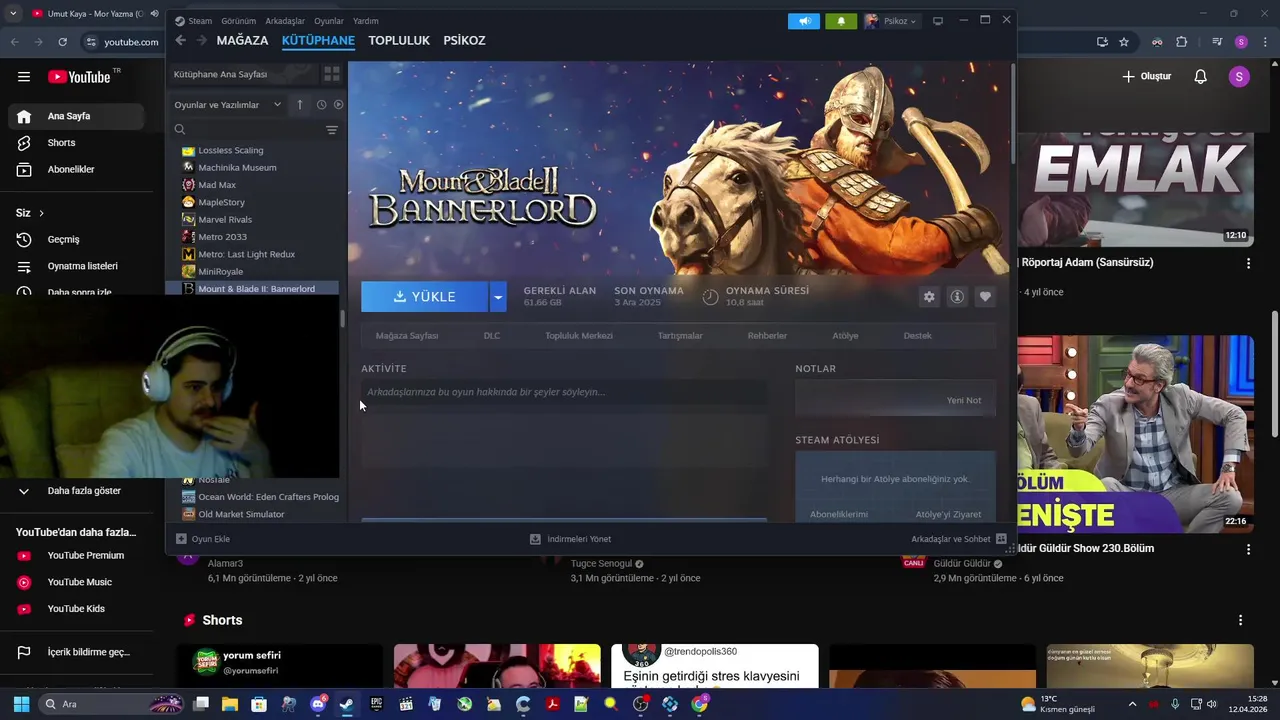This screenshot has height=720, width=1280.
Task: Show Bannerlord game info icon
Action: coord(957,297)
